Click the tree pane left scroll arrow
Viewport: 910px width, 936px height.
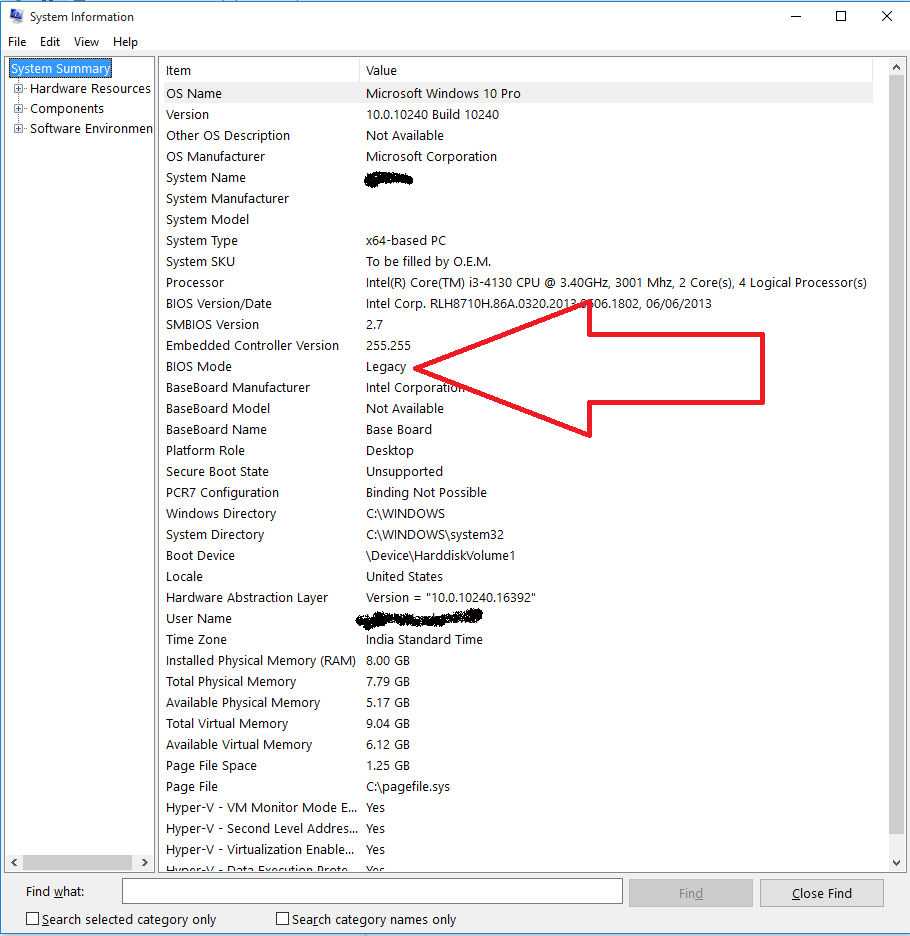(x=14, y=863)
